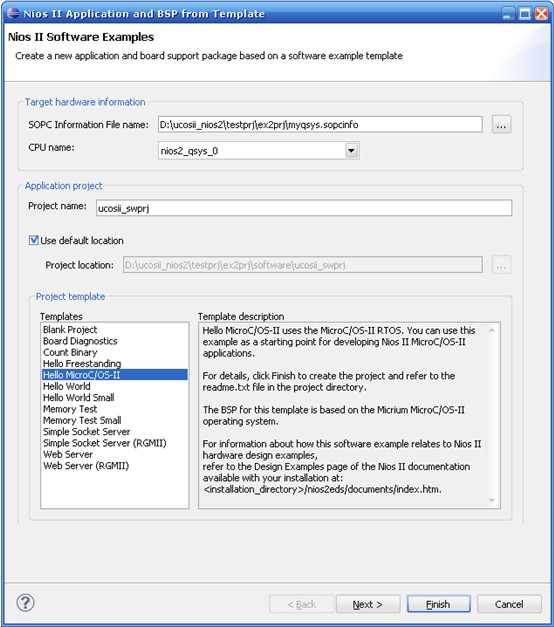This screenshot has height=627, width=554.
Task: Maximize the dialog window
Action: [524, 14]
